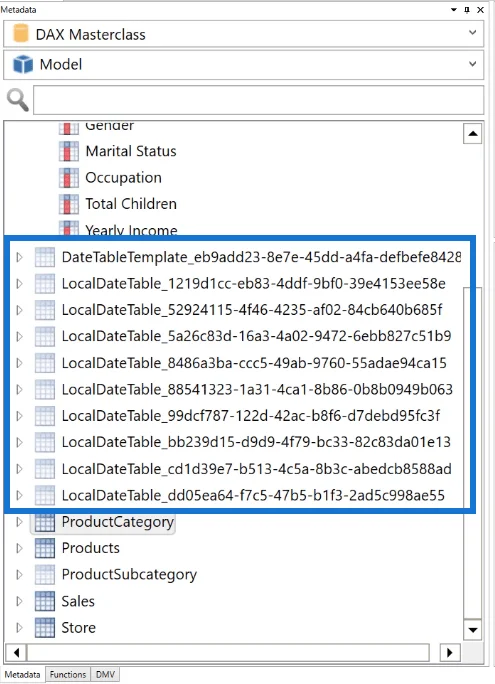Select the LocalDateTable_dd05ea64 table item

click(x=253, y=496)
